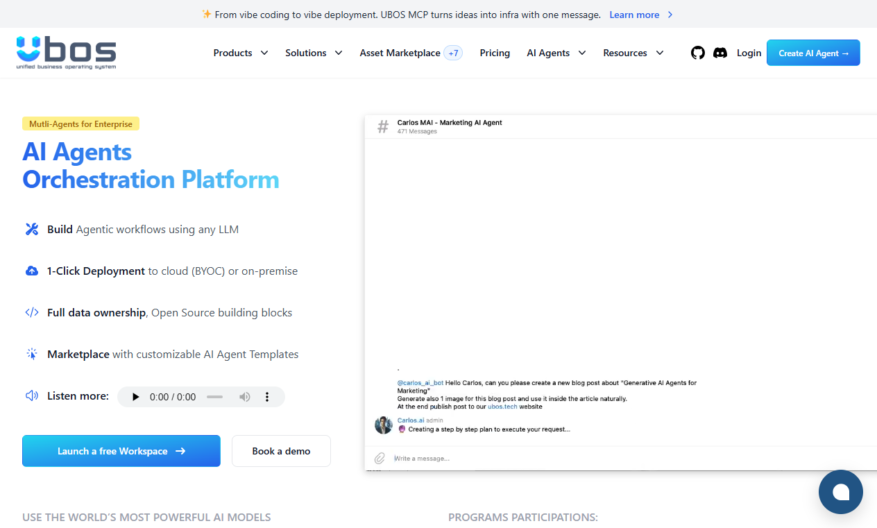Click the code brackets icon
This screenshot has width=877, height=528.
pyautogui.click(x=32, y=312)
